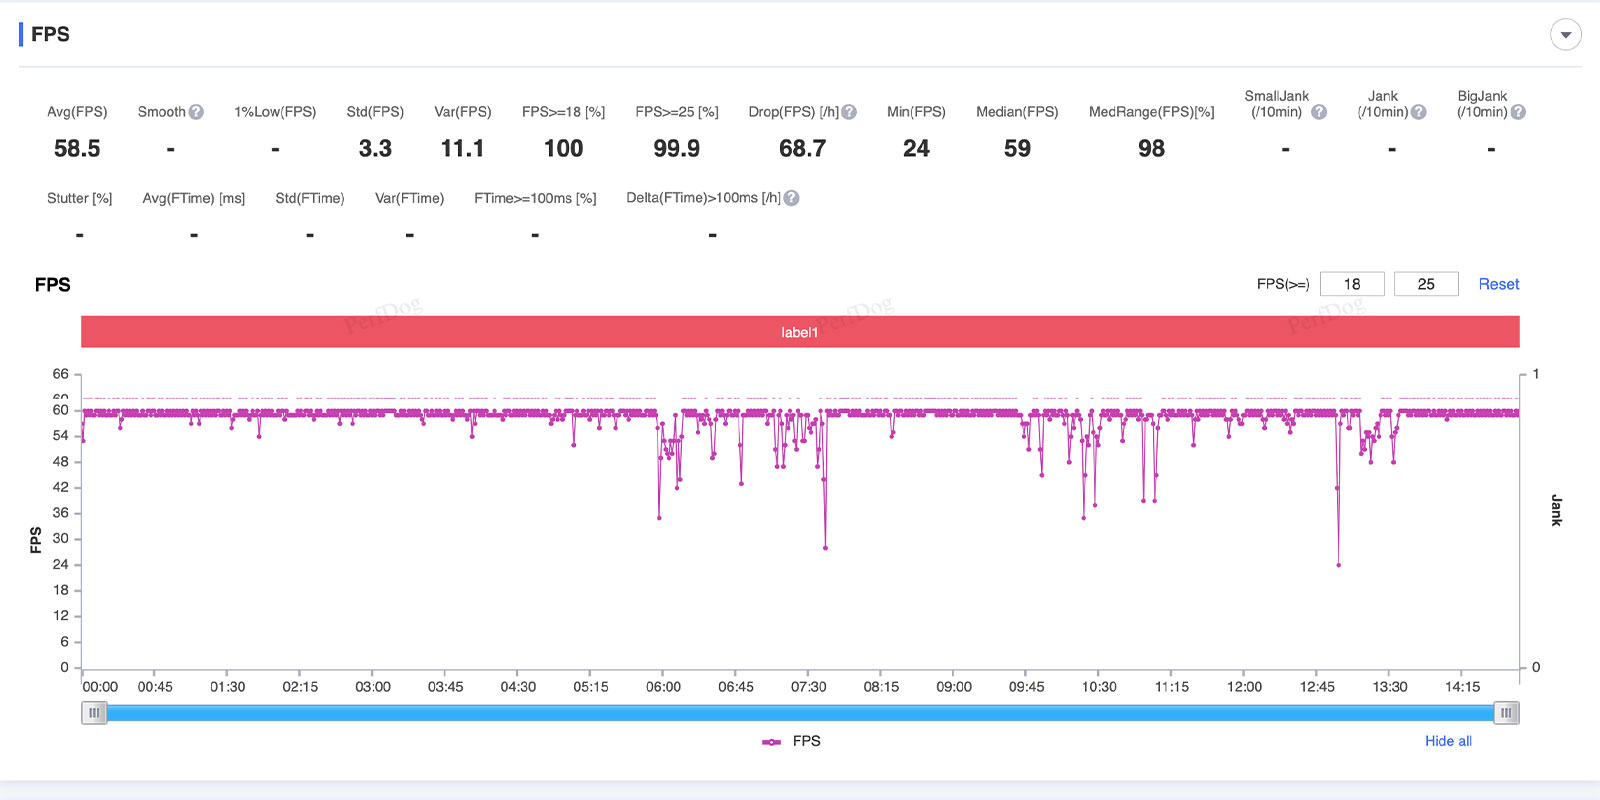This screenshot has width=1600, height=800.
Task: Open help icon next to Jank (/10min)
Action: [1418, 112]
